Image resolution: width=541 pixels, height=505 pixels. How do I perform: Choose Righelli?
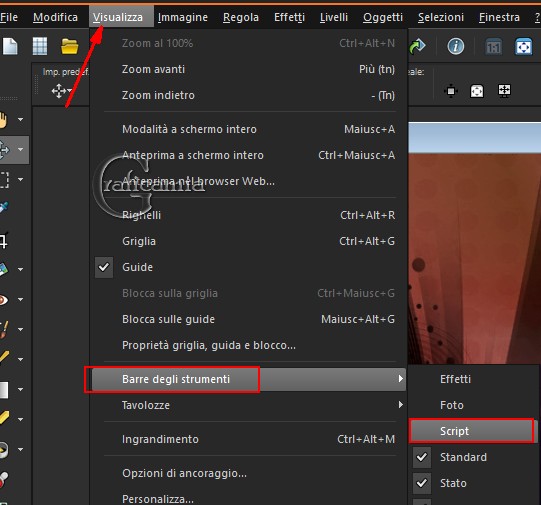248,215
